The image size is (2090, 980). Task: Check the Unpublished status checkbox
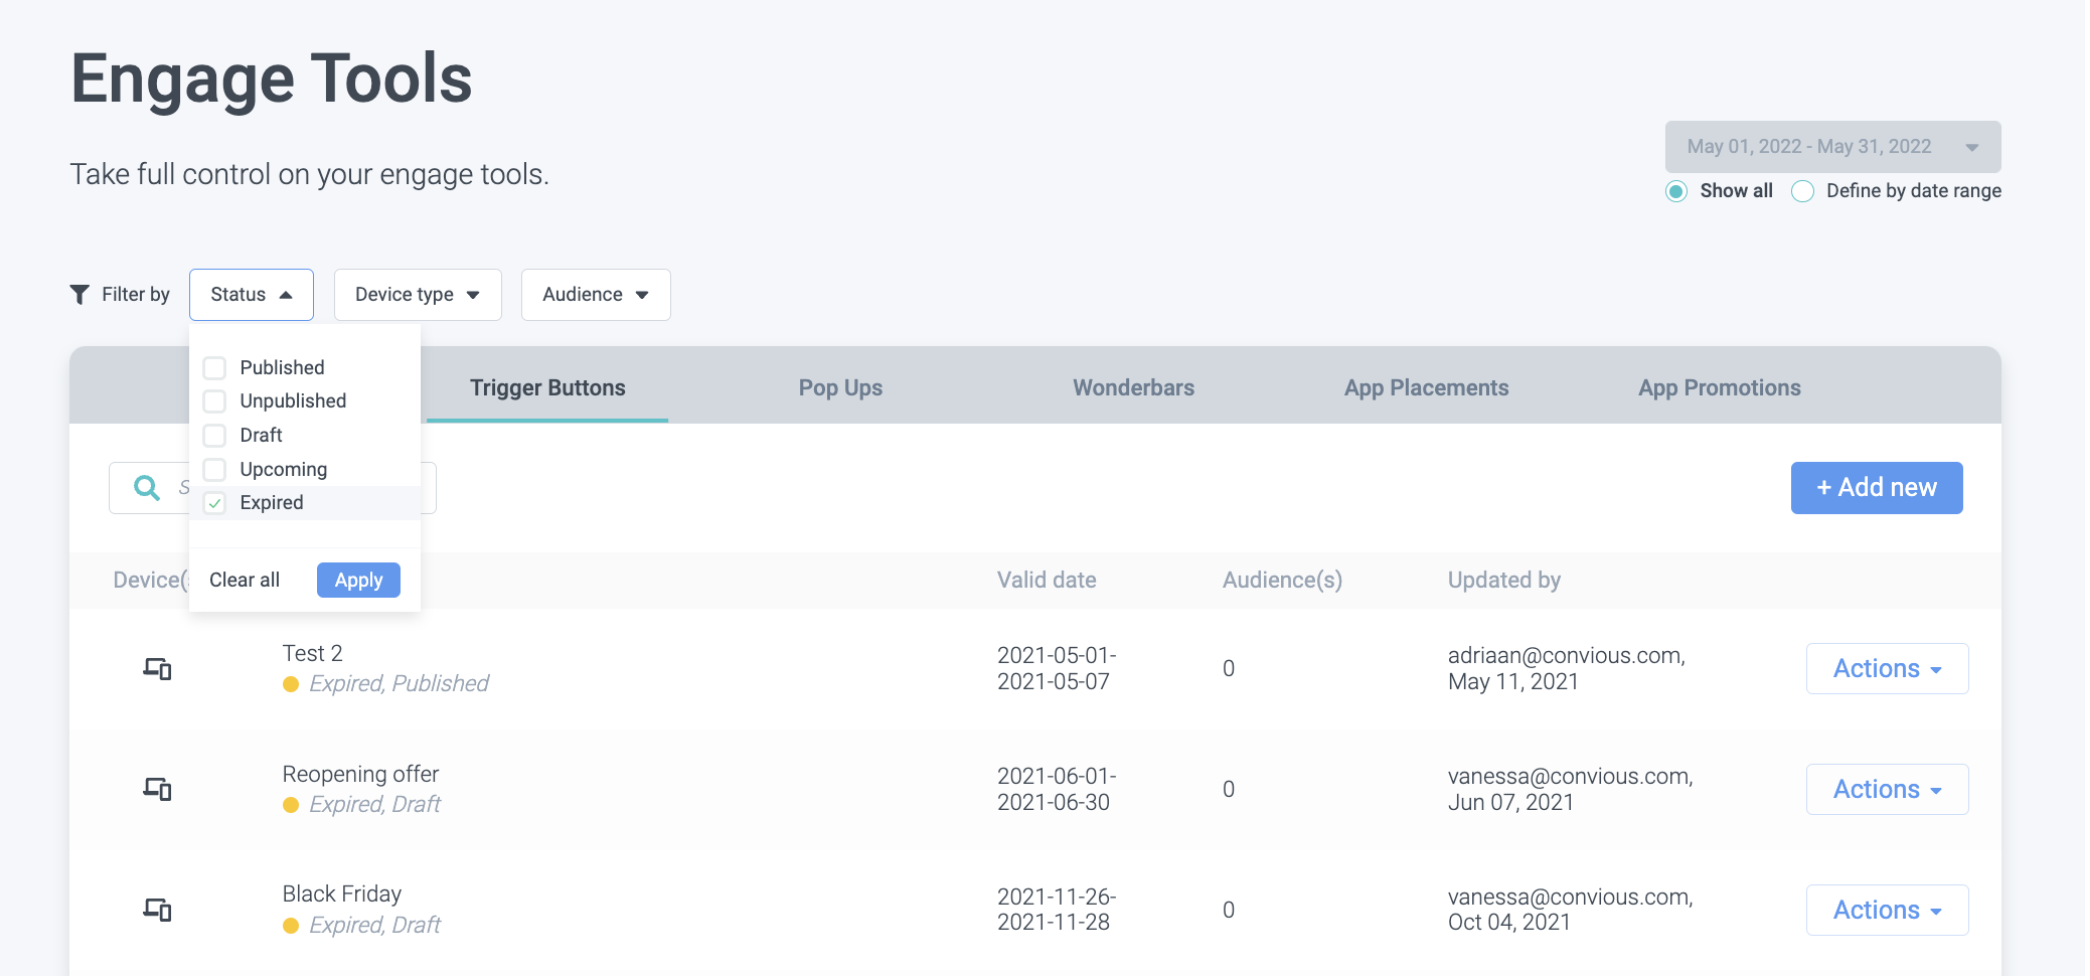pyautogui.click(x=214, y=401)
